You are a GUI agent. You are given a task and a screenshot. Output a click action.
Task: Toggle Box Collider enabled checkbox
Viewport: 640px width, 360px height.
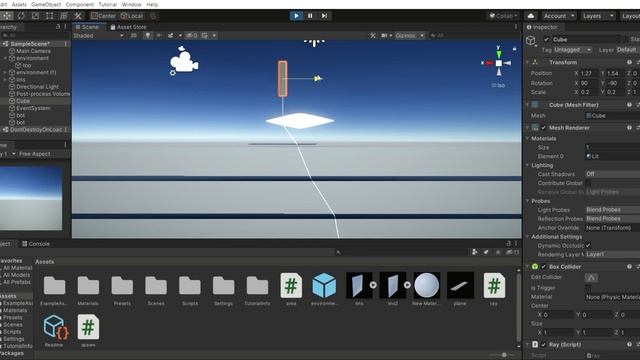pos(543,267)
